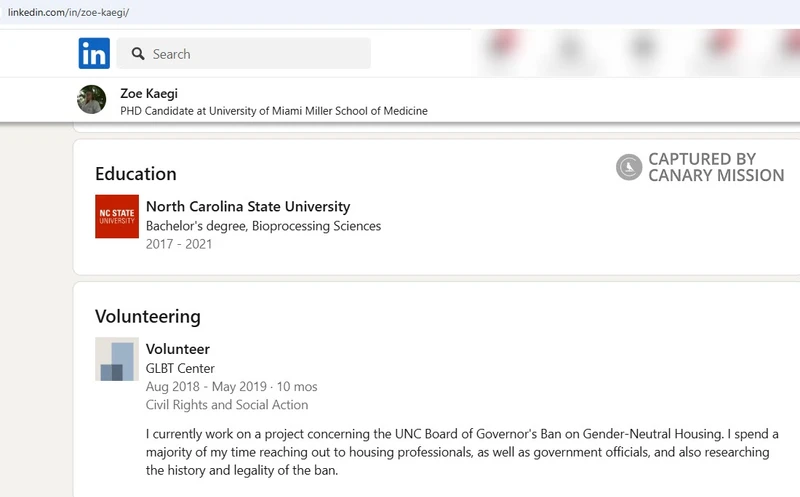This screenshot has width=800, height=497.
Task: Click the Volunteer role title
Action: (x=178, y=349)
